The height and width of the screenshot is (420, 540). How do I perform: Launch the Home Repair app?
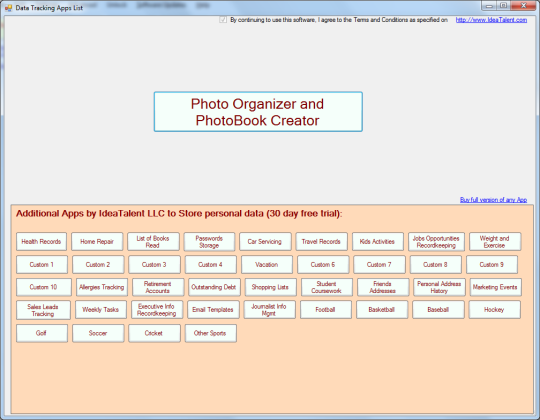click(x=97, y=242)
